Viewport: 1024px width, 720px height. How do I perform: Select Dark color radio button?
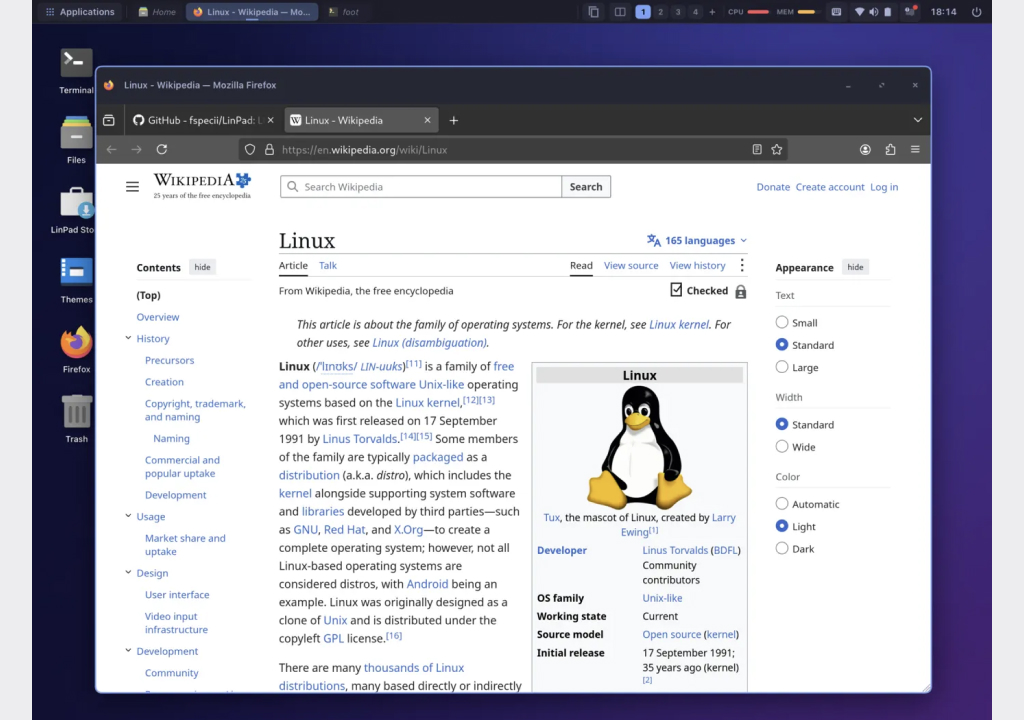(x=782, y=548)
